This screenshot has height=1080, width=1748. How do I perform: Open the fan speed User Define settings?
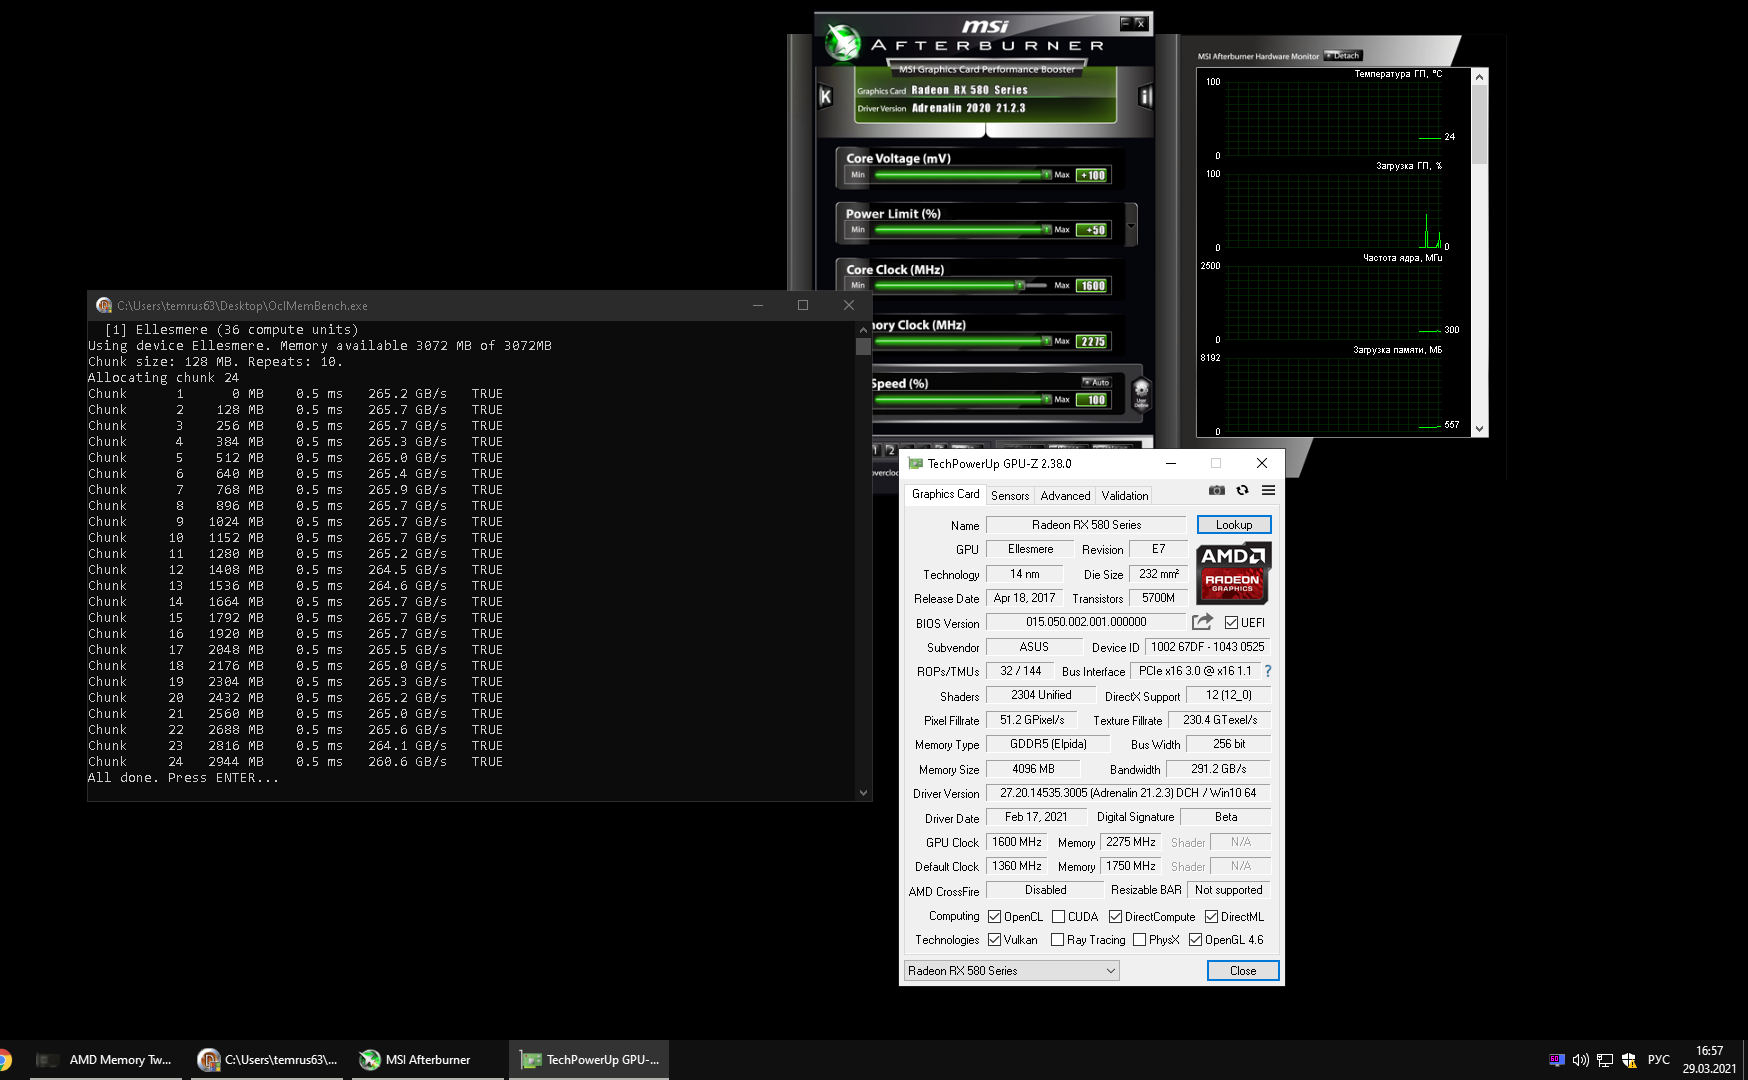[1141, 394]
